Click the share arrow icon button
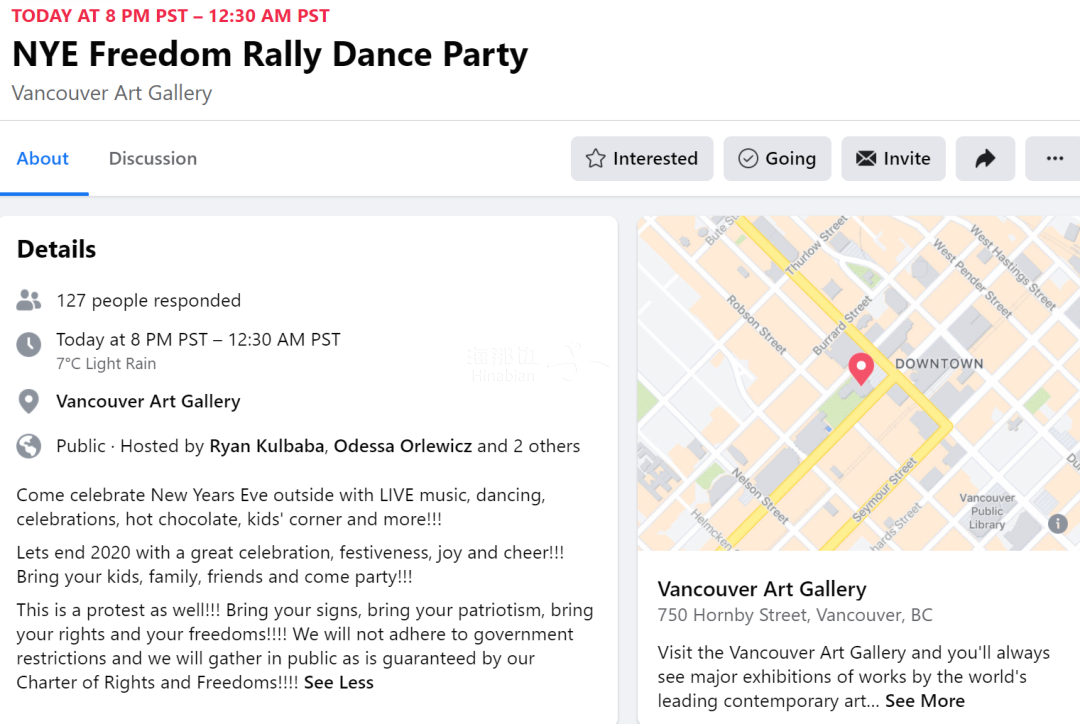 tap(985, 159)
